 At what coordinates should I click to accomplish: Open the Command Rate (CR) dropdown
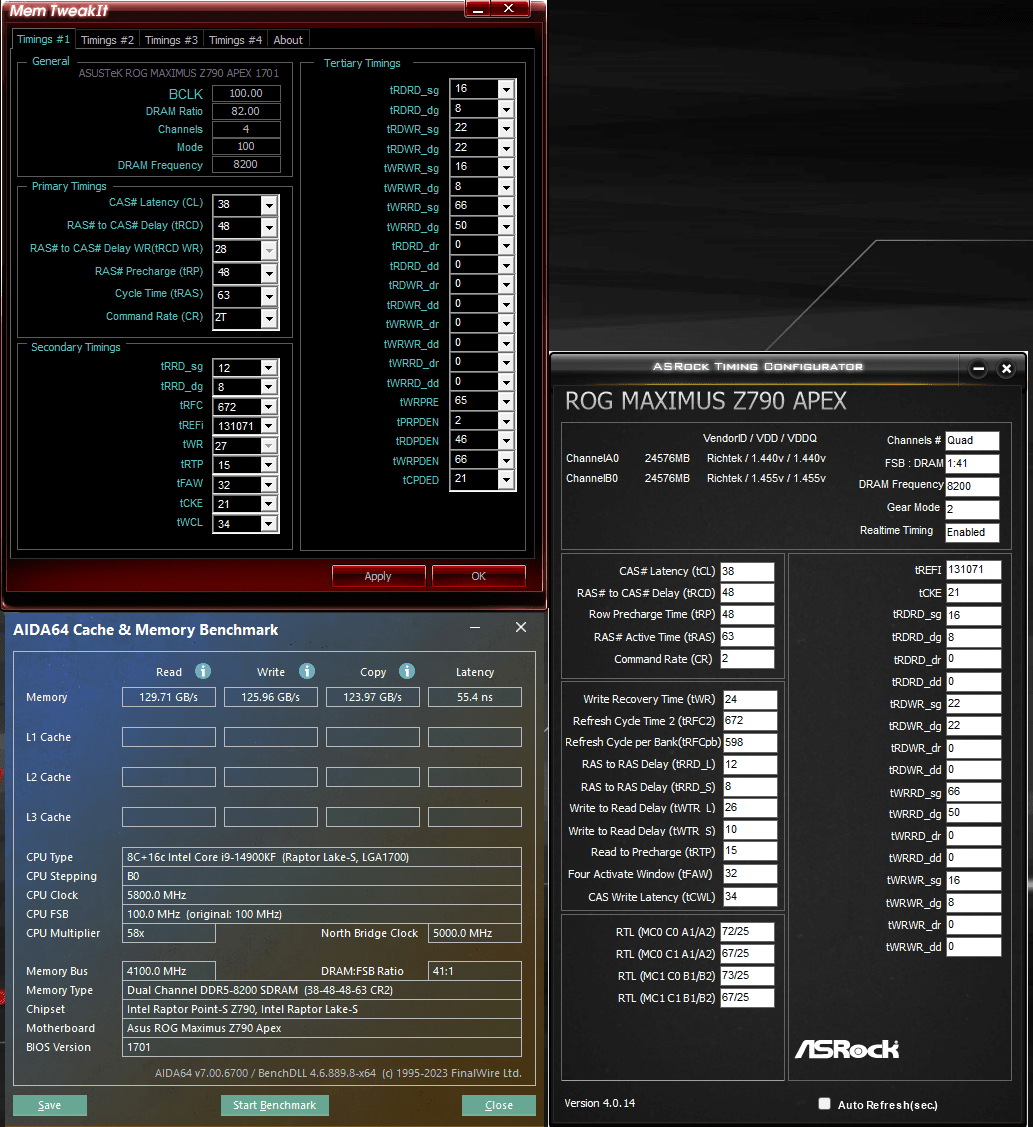point(269,318)
